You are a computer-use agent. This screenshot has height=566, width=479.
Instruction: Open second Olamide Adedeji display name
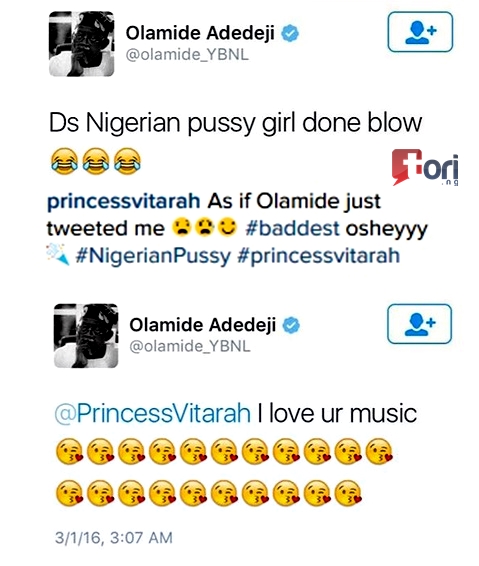(203, 325)
